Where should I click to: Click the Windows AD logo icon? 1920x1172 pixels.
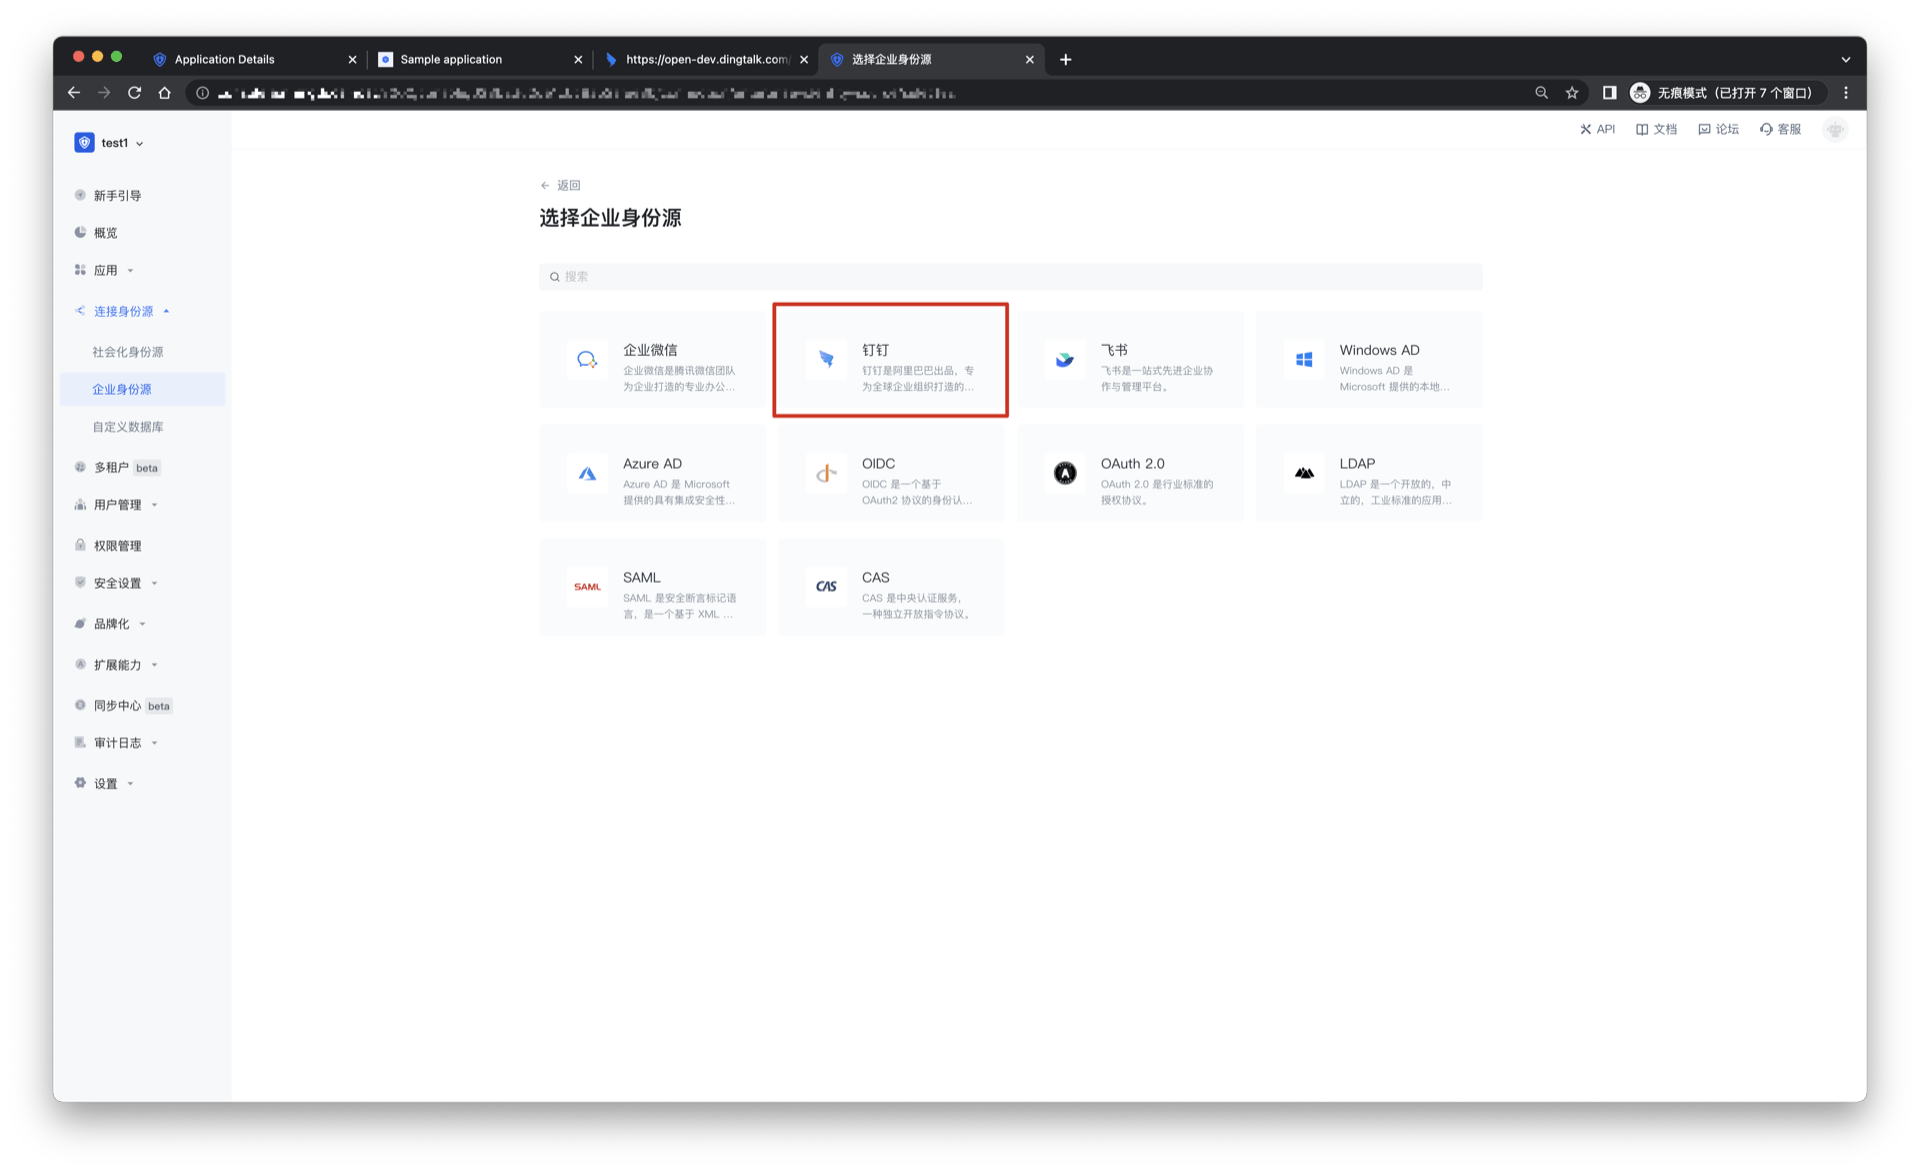(1304, 359)
